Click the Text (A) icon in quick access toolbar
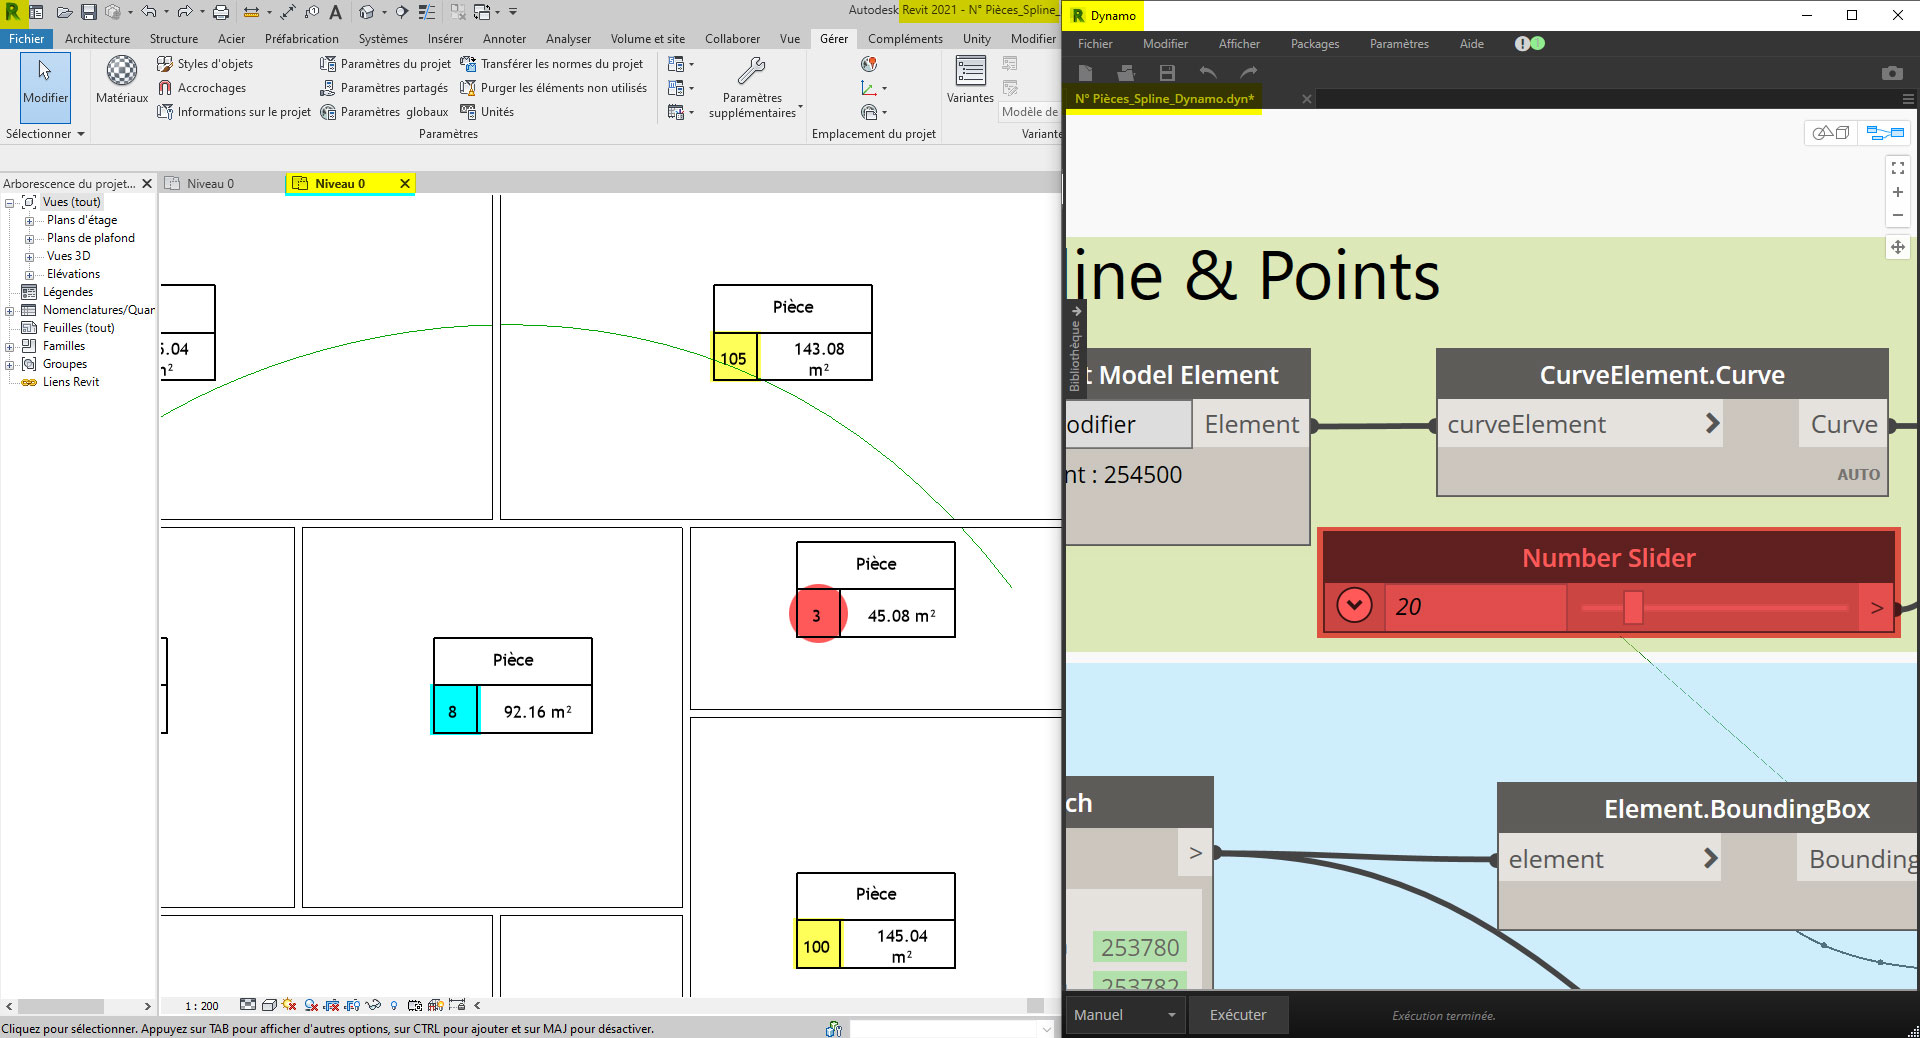The image size is (1920, 1038). pyautogui.click(x=335, y=12)
